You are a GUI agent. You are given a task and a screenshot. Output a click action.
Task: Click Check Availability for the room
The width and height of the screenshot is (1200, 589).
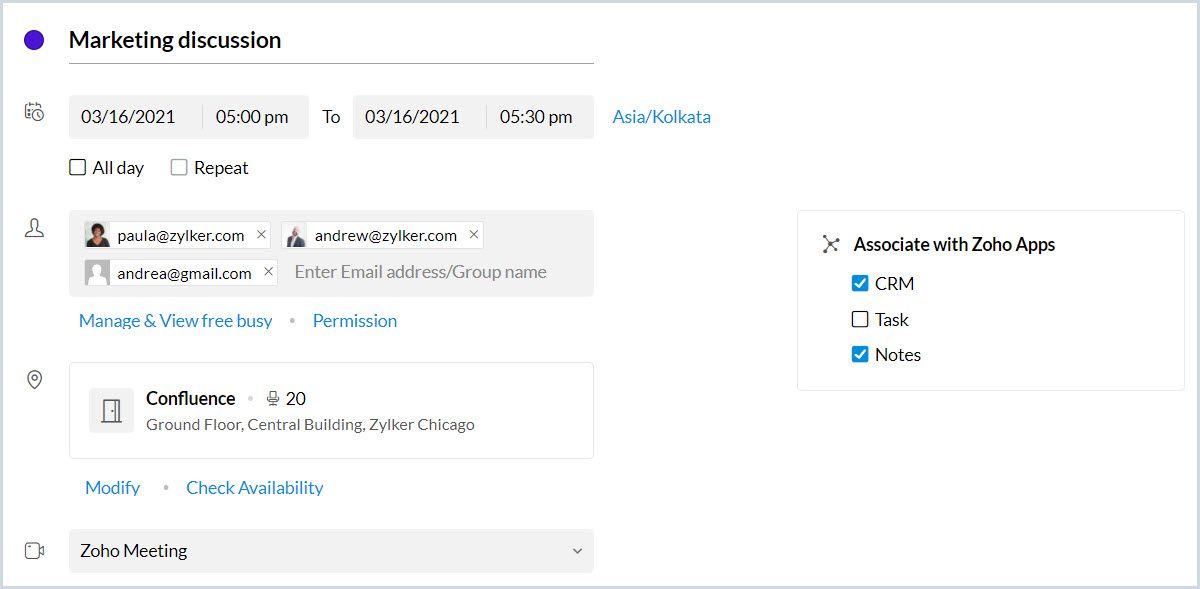tap(255, 488)
